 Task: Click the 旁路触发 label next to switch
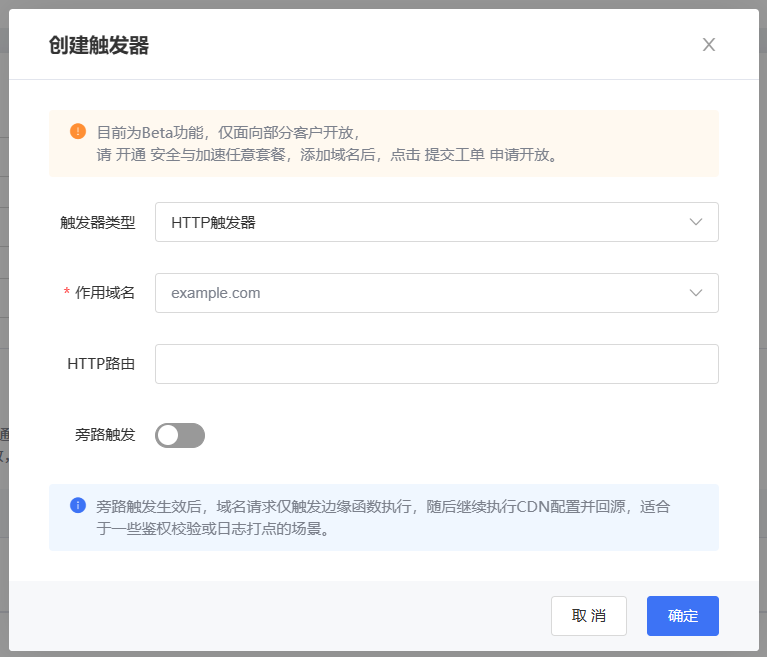tap(105, 435)
